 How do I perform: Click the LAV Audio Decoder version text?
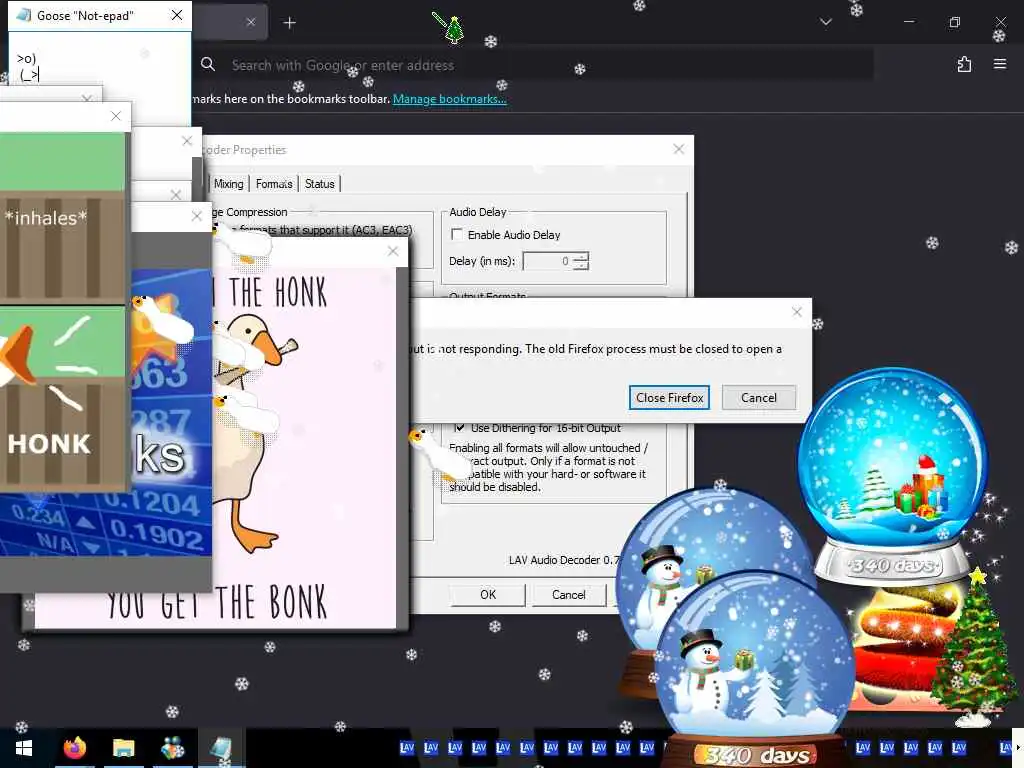563,560
